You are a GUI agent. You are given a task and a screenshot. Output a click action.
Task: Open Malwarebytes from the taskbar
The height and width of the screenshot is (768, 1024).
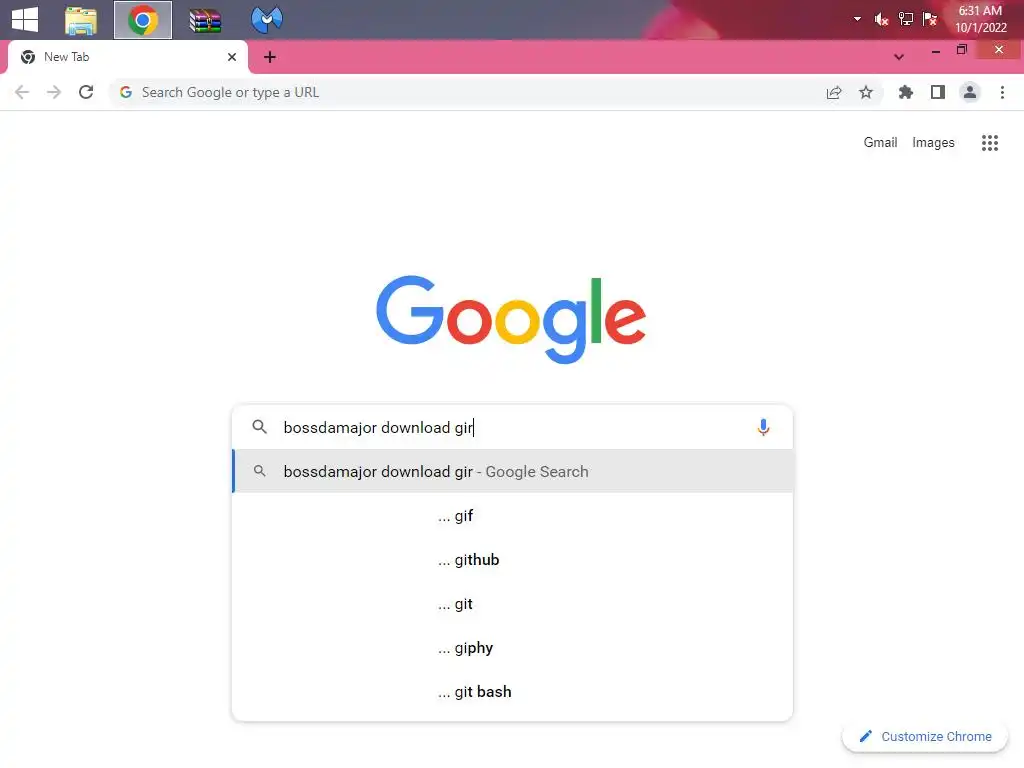coord(266,20)
